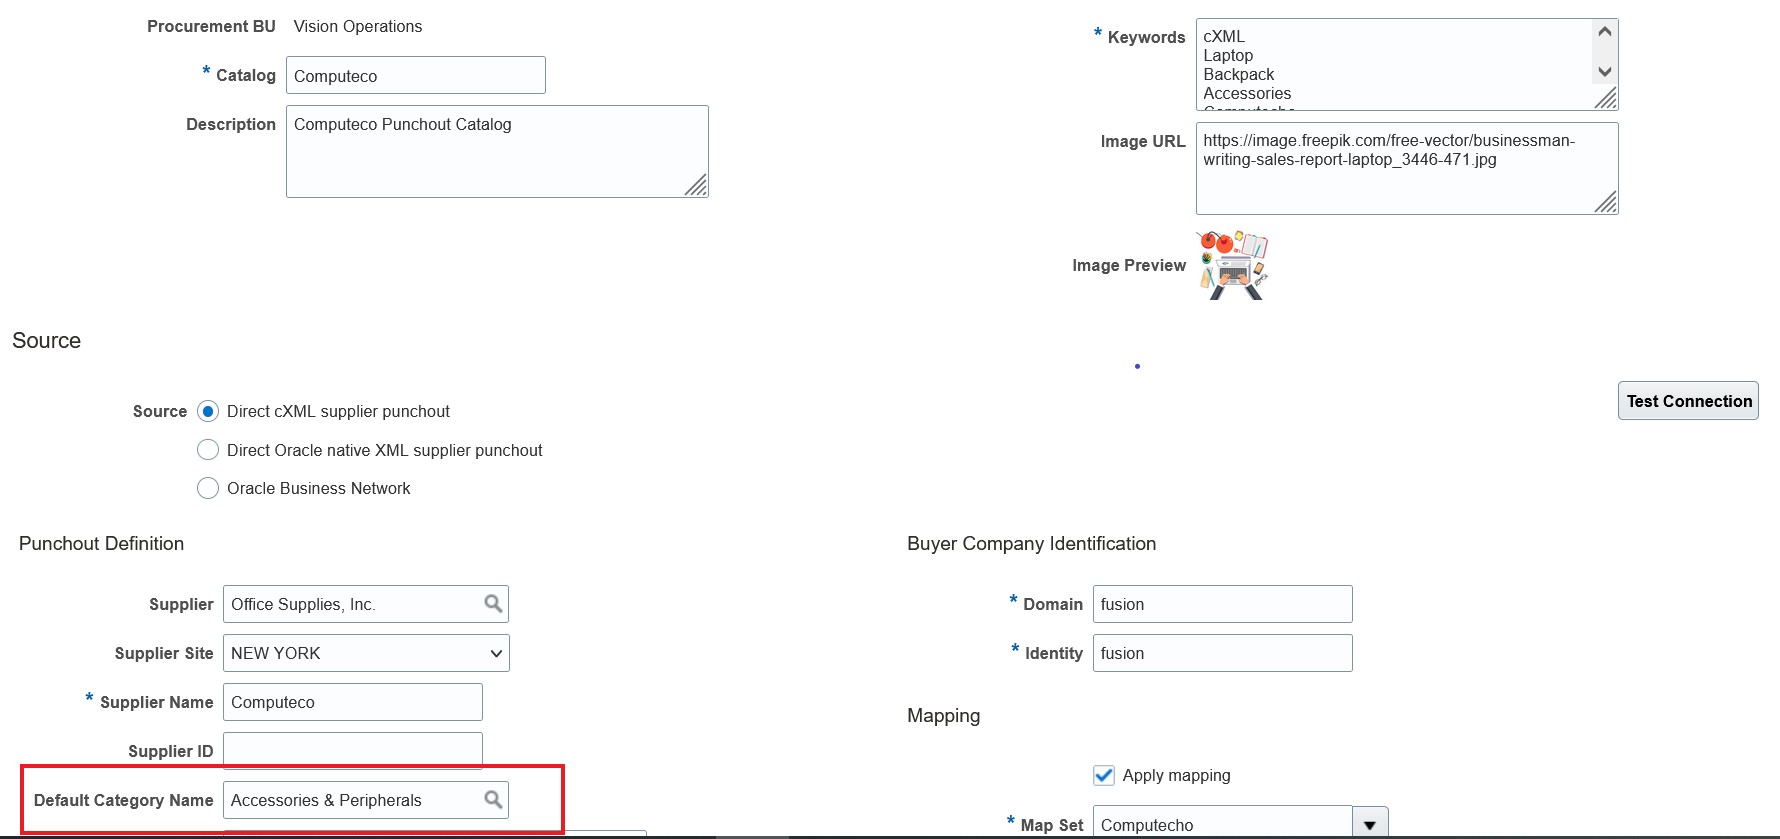The height and width of the screenshot is (839, 1780).
Task: Select the Oracle Business Network source
Action: point(208,488)
